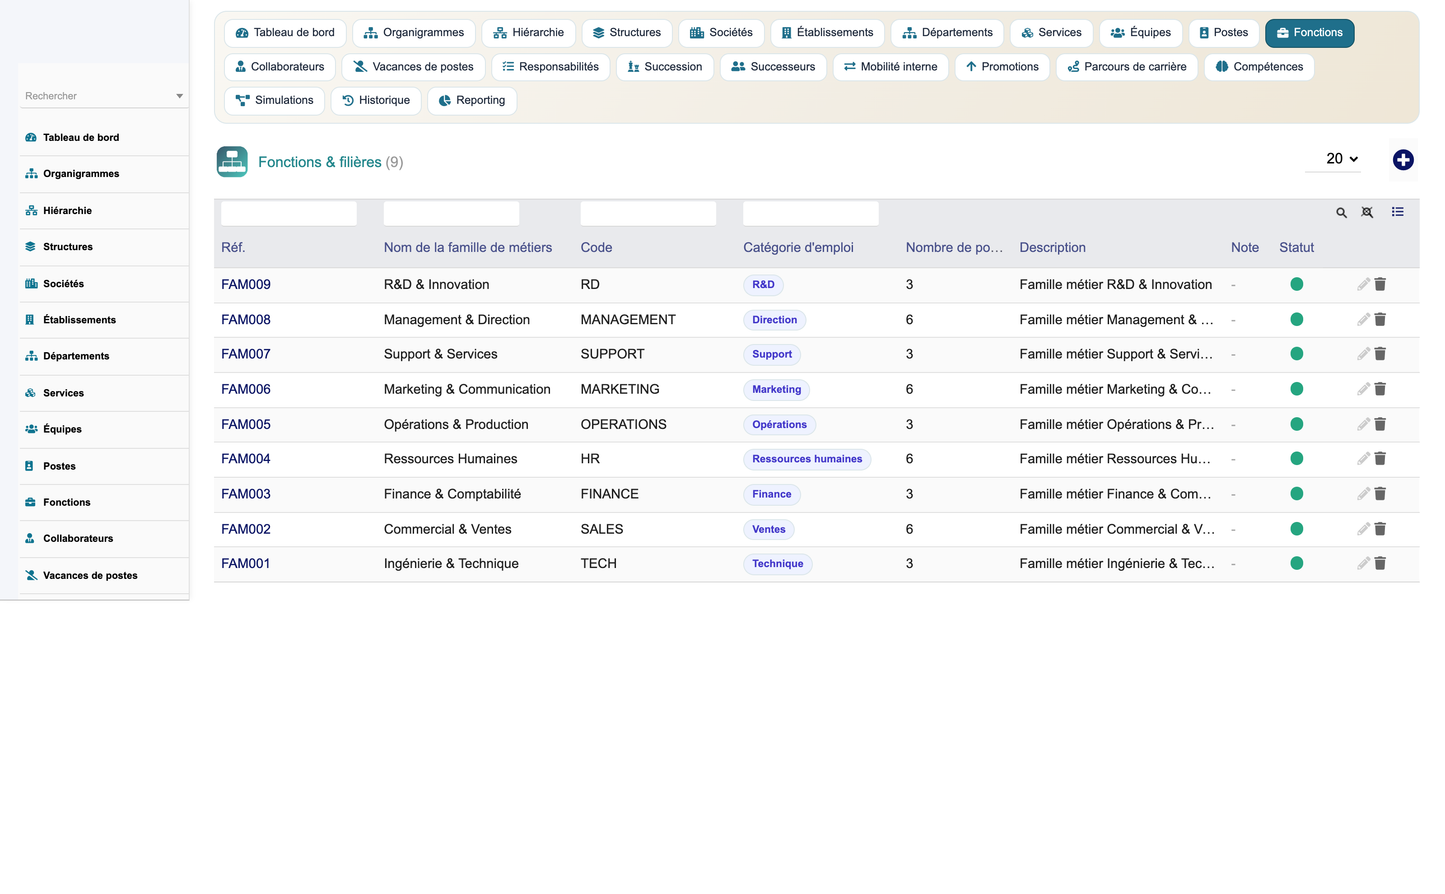
Task: Open the Tableau de bord tab
Action: pos(285,33)
